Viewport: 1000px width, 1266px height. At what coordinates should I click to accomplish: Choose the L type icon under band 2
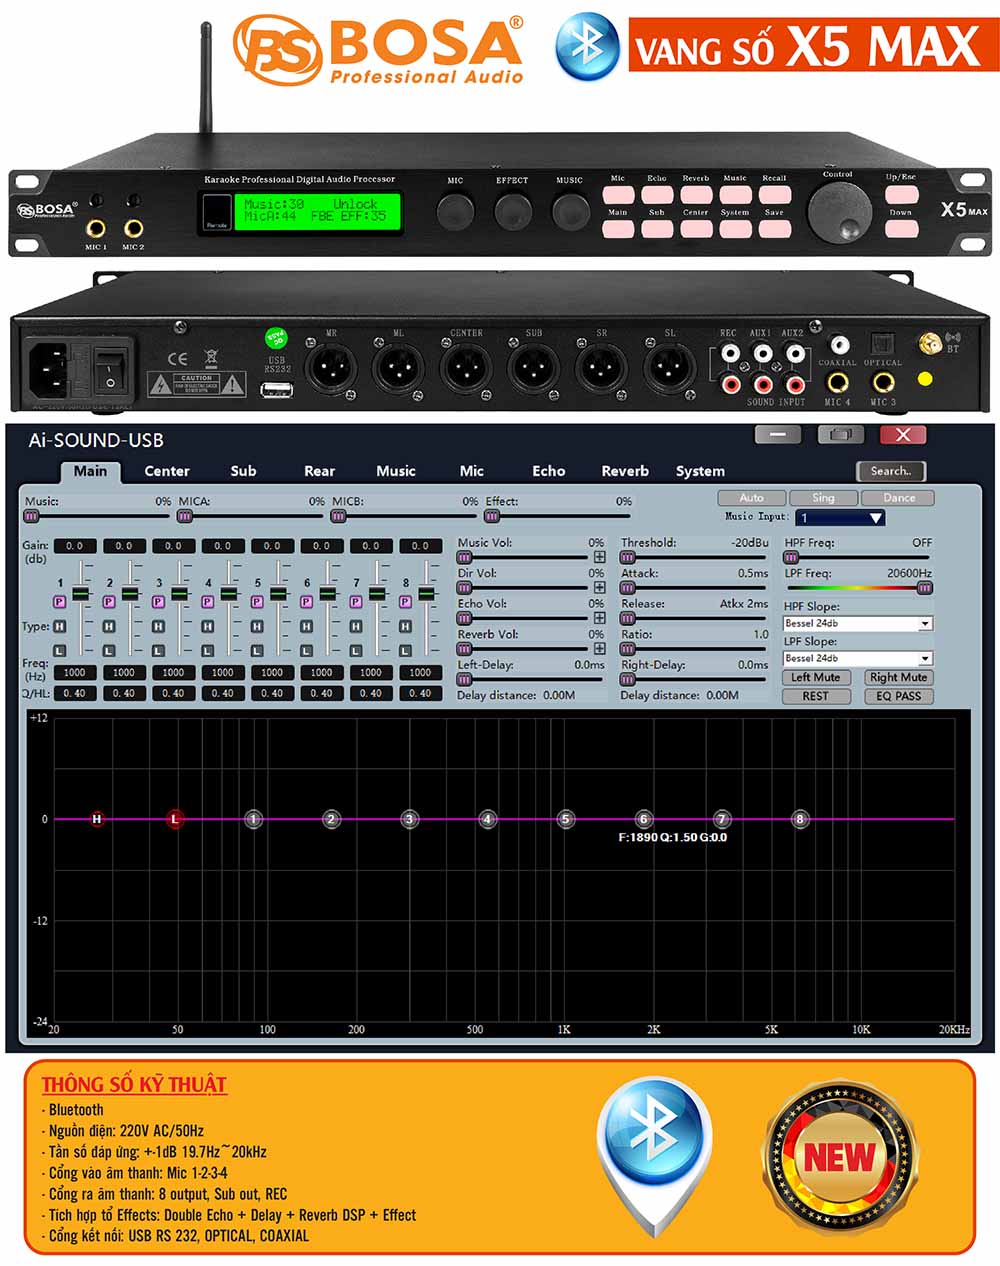[109, 651]
